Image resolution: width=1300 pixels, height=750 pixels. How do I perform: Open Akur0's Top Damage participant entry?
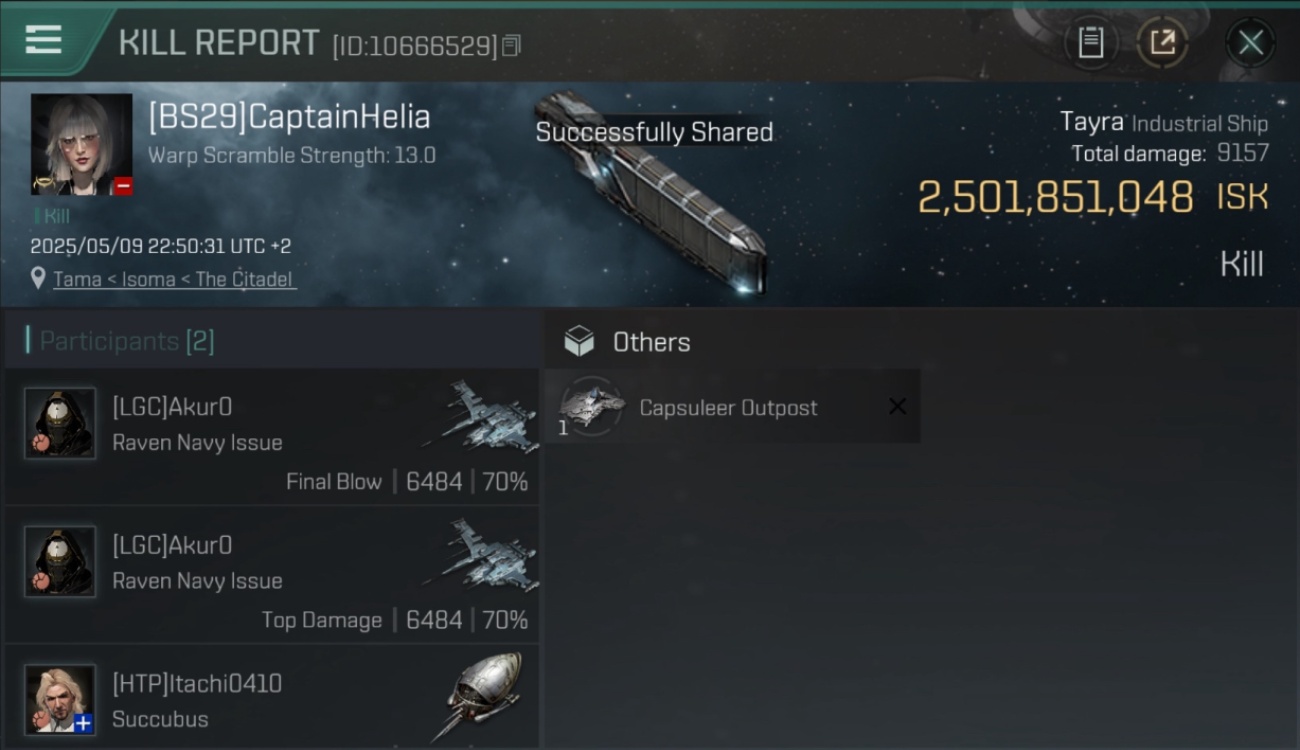(272, 575)
